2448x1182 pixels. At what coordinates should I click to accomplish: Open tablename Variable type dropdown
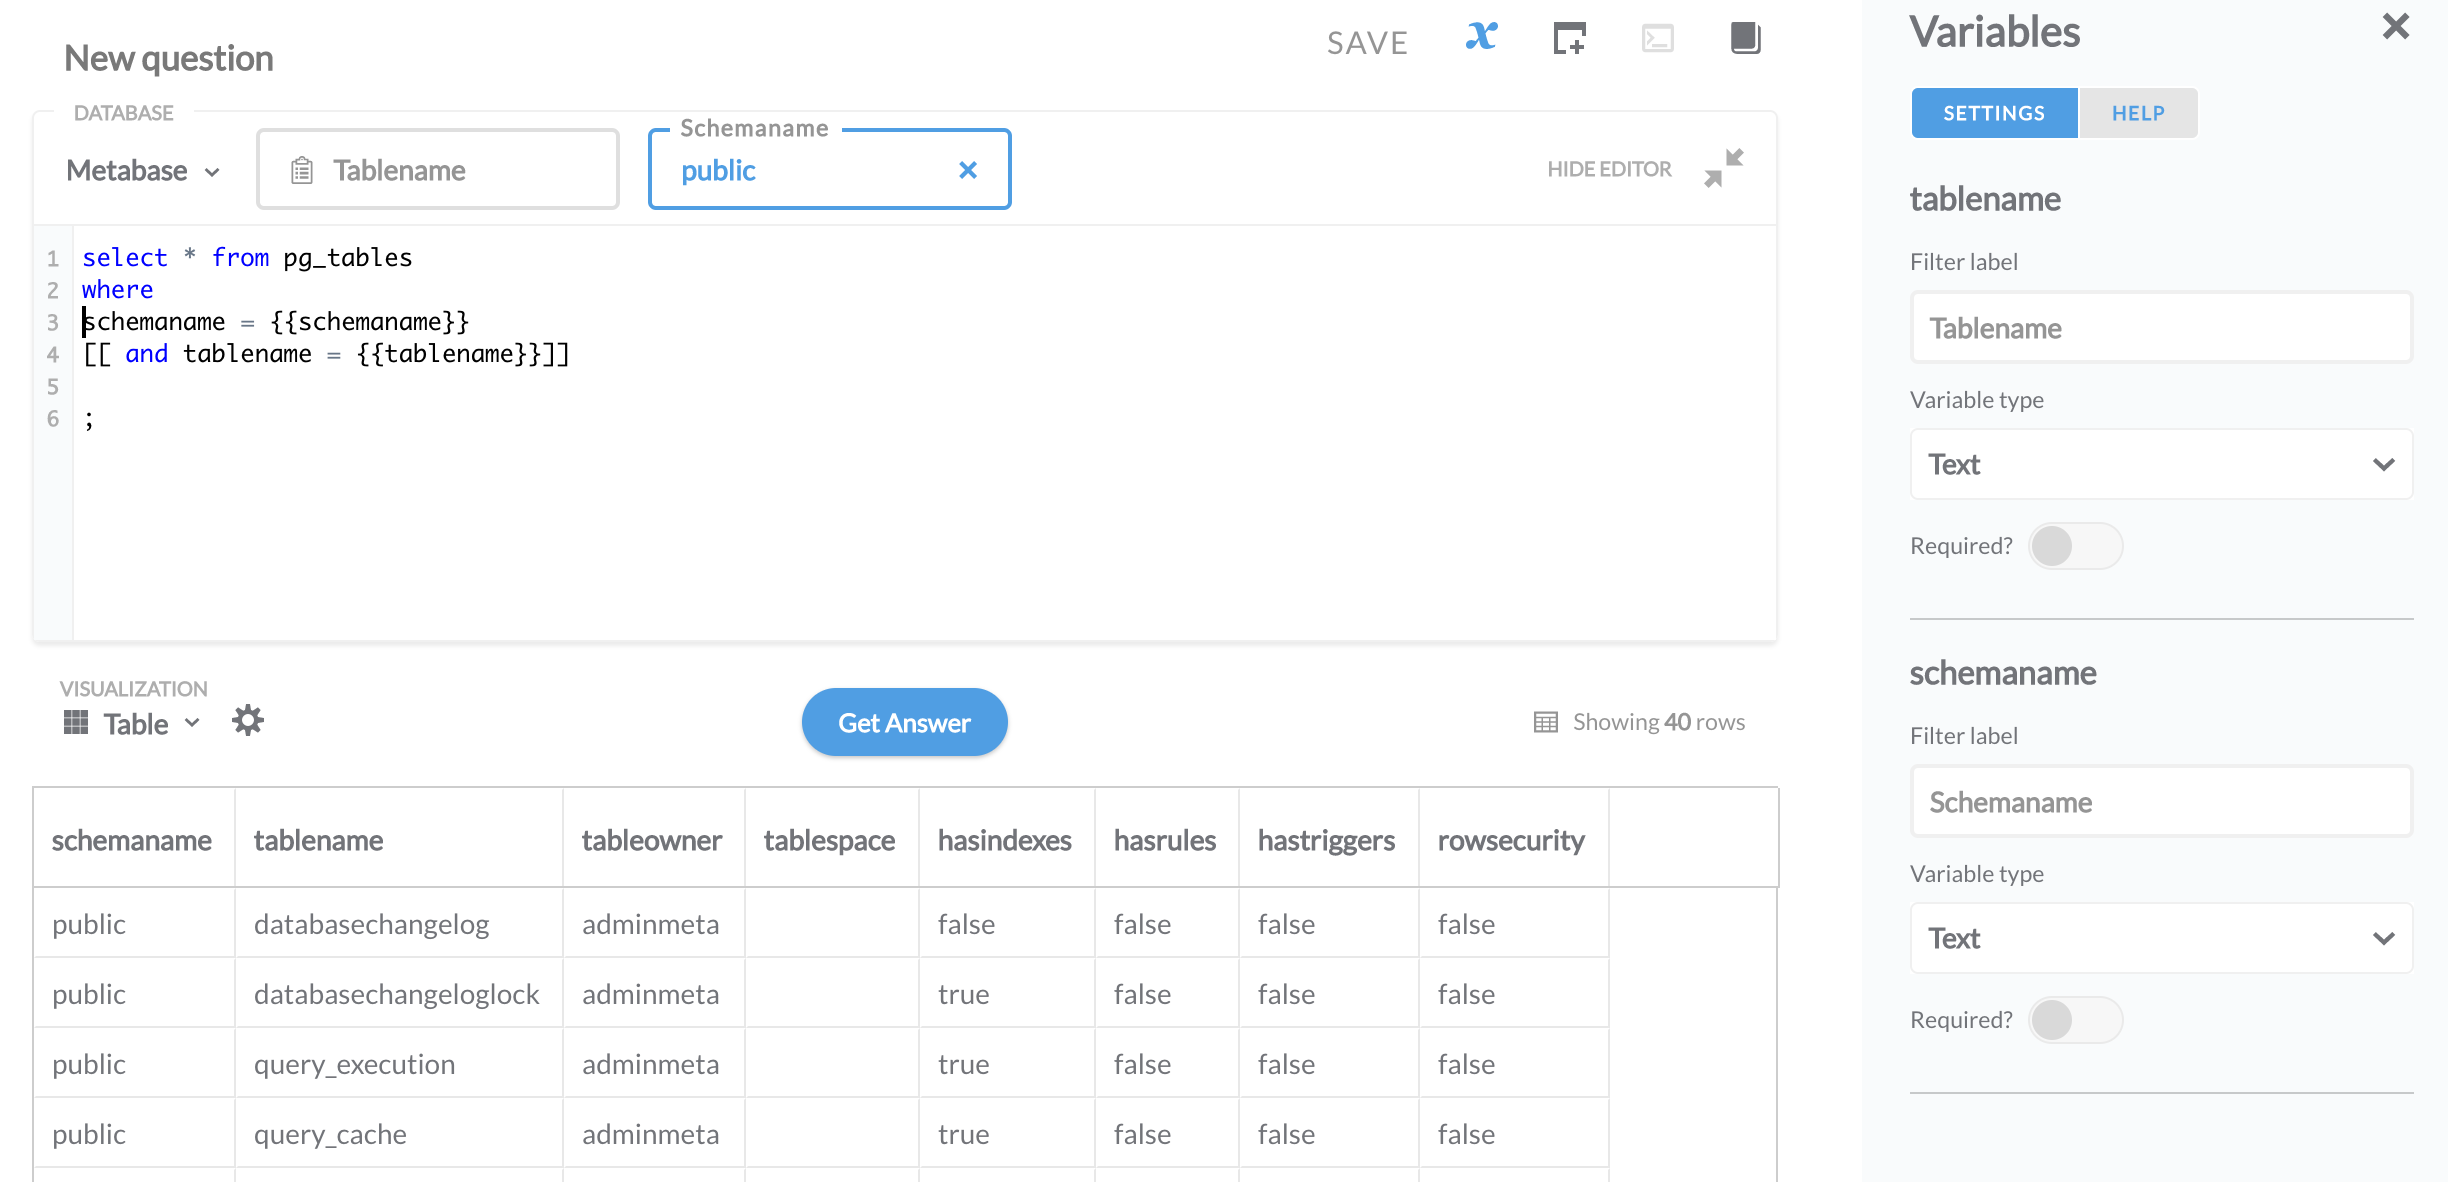click(2161, 464)
